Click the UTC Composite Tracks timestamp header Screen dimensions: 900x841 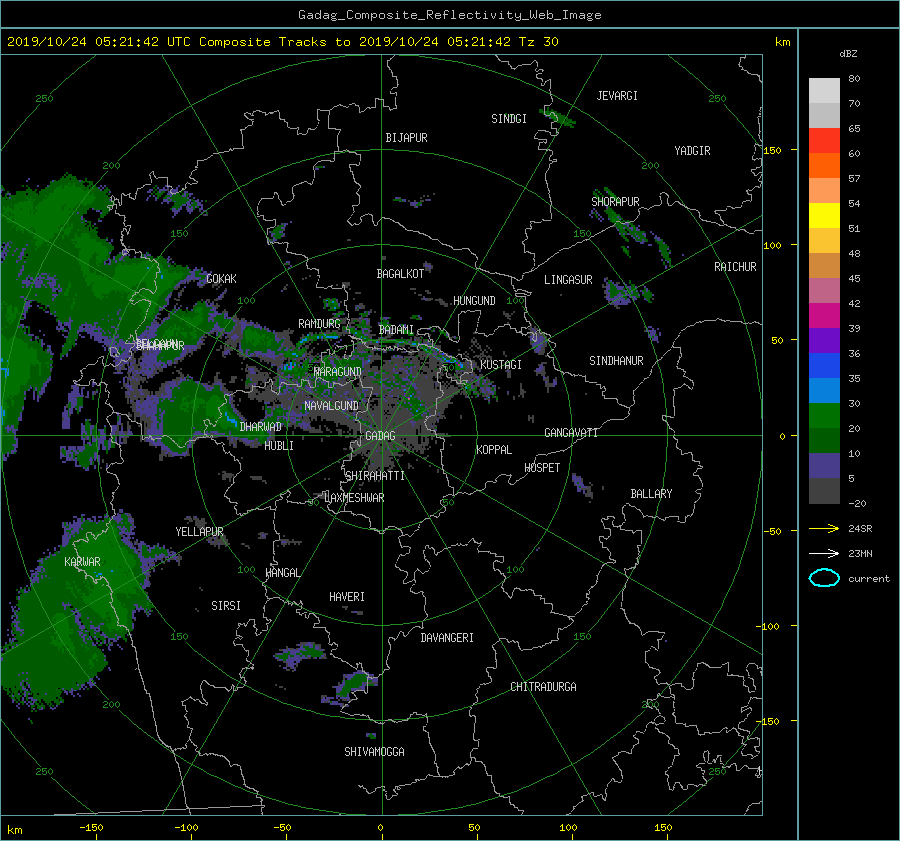(282, 42)
